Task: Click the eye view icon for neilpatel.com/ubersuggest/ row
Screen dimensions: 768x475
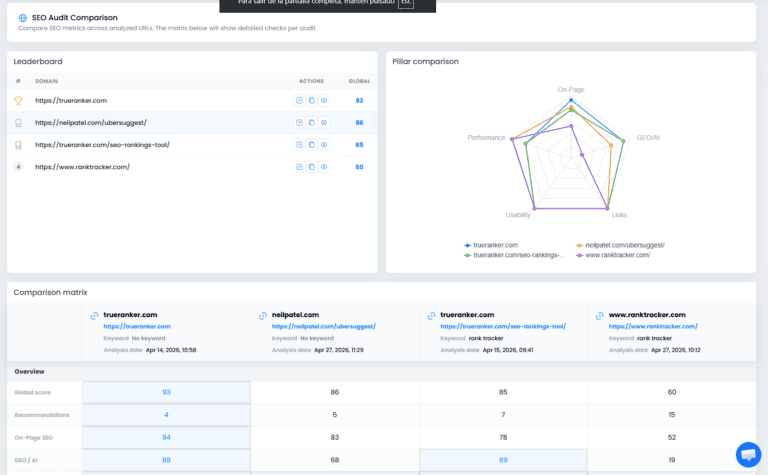Action: [324, 122]
